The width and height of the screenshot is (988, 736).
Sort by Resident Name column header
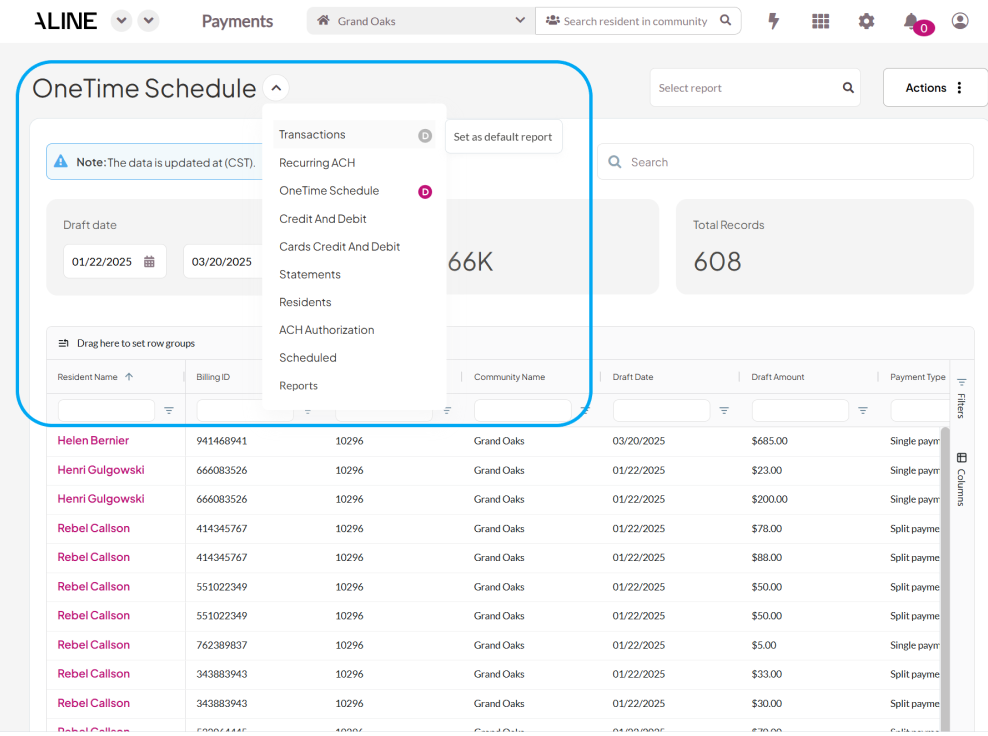(87, 377)
